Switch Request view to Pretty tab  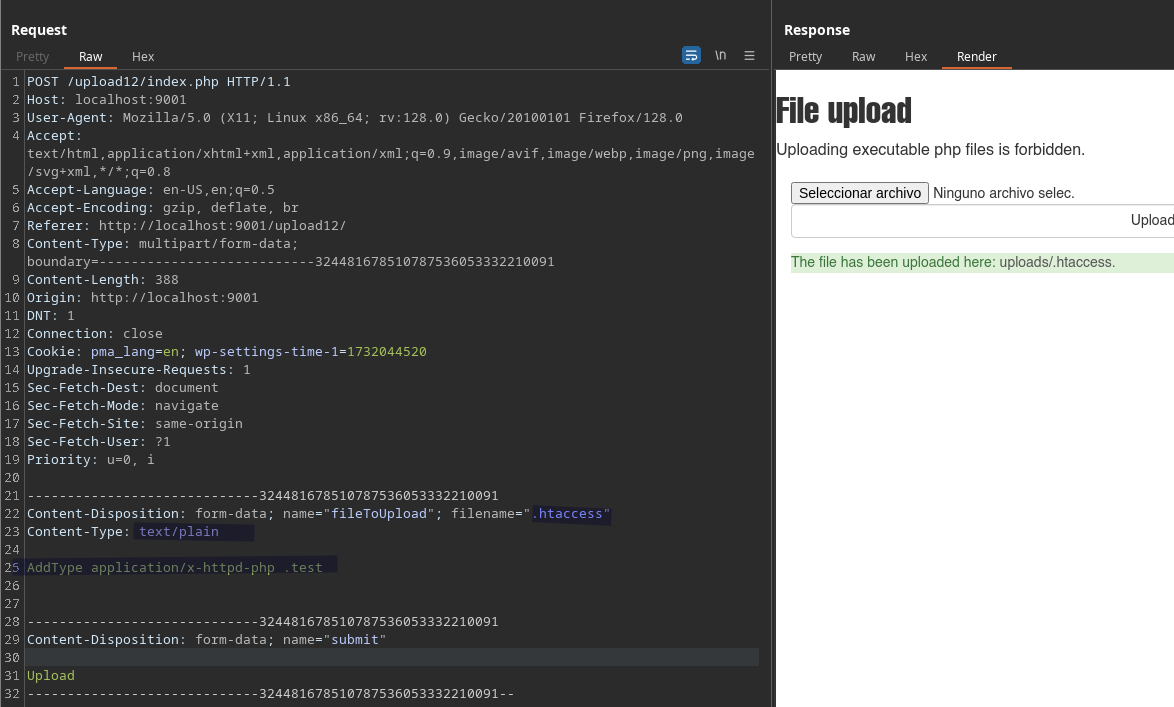(x=32, y=57)
